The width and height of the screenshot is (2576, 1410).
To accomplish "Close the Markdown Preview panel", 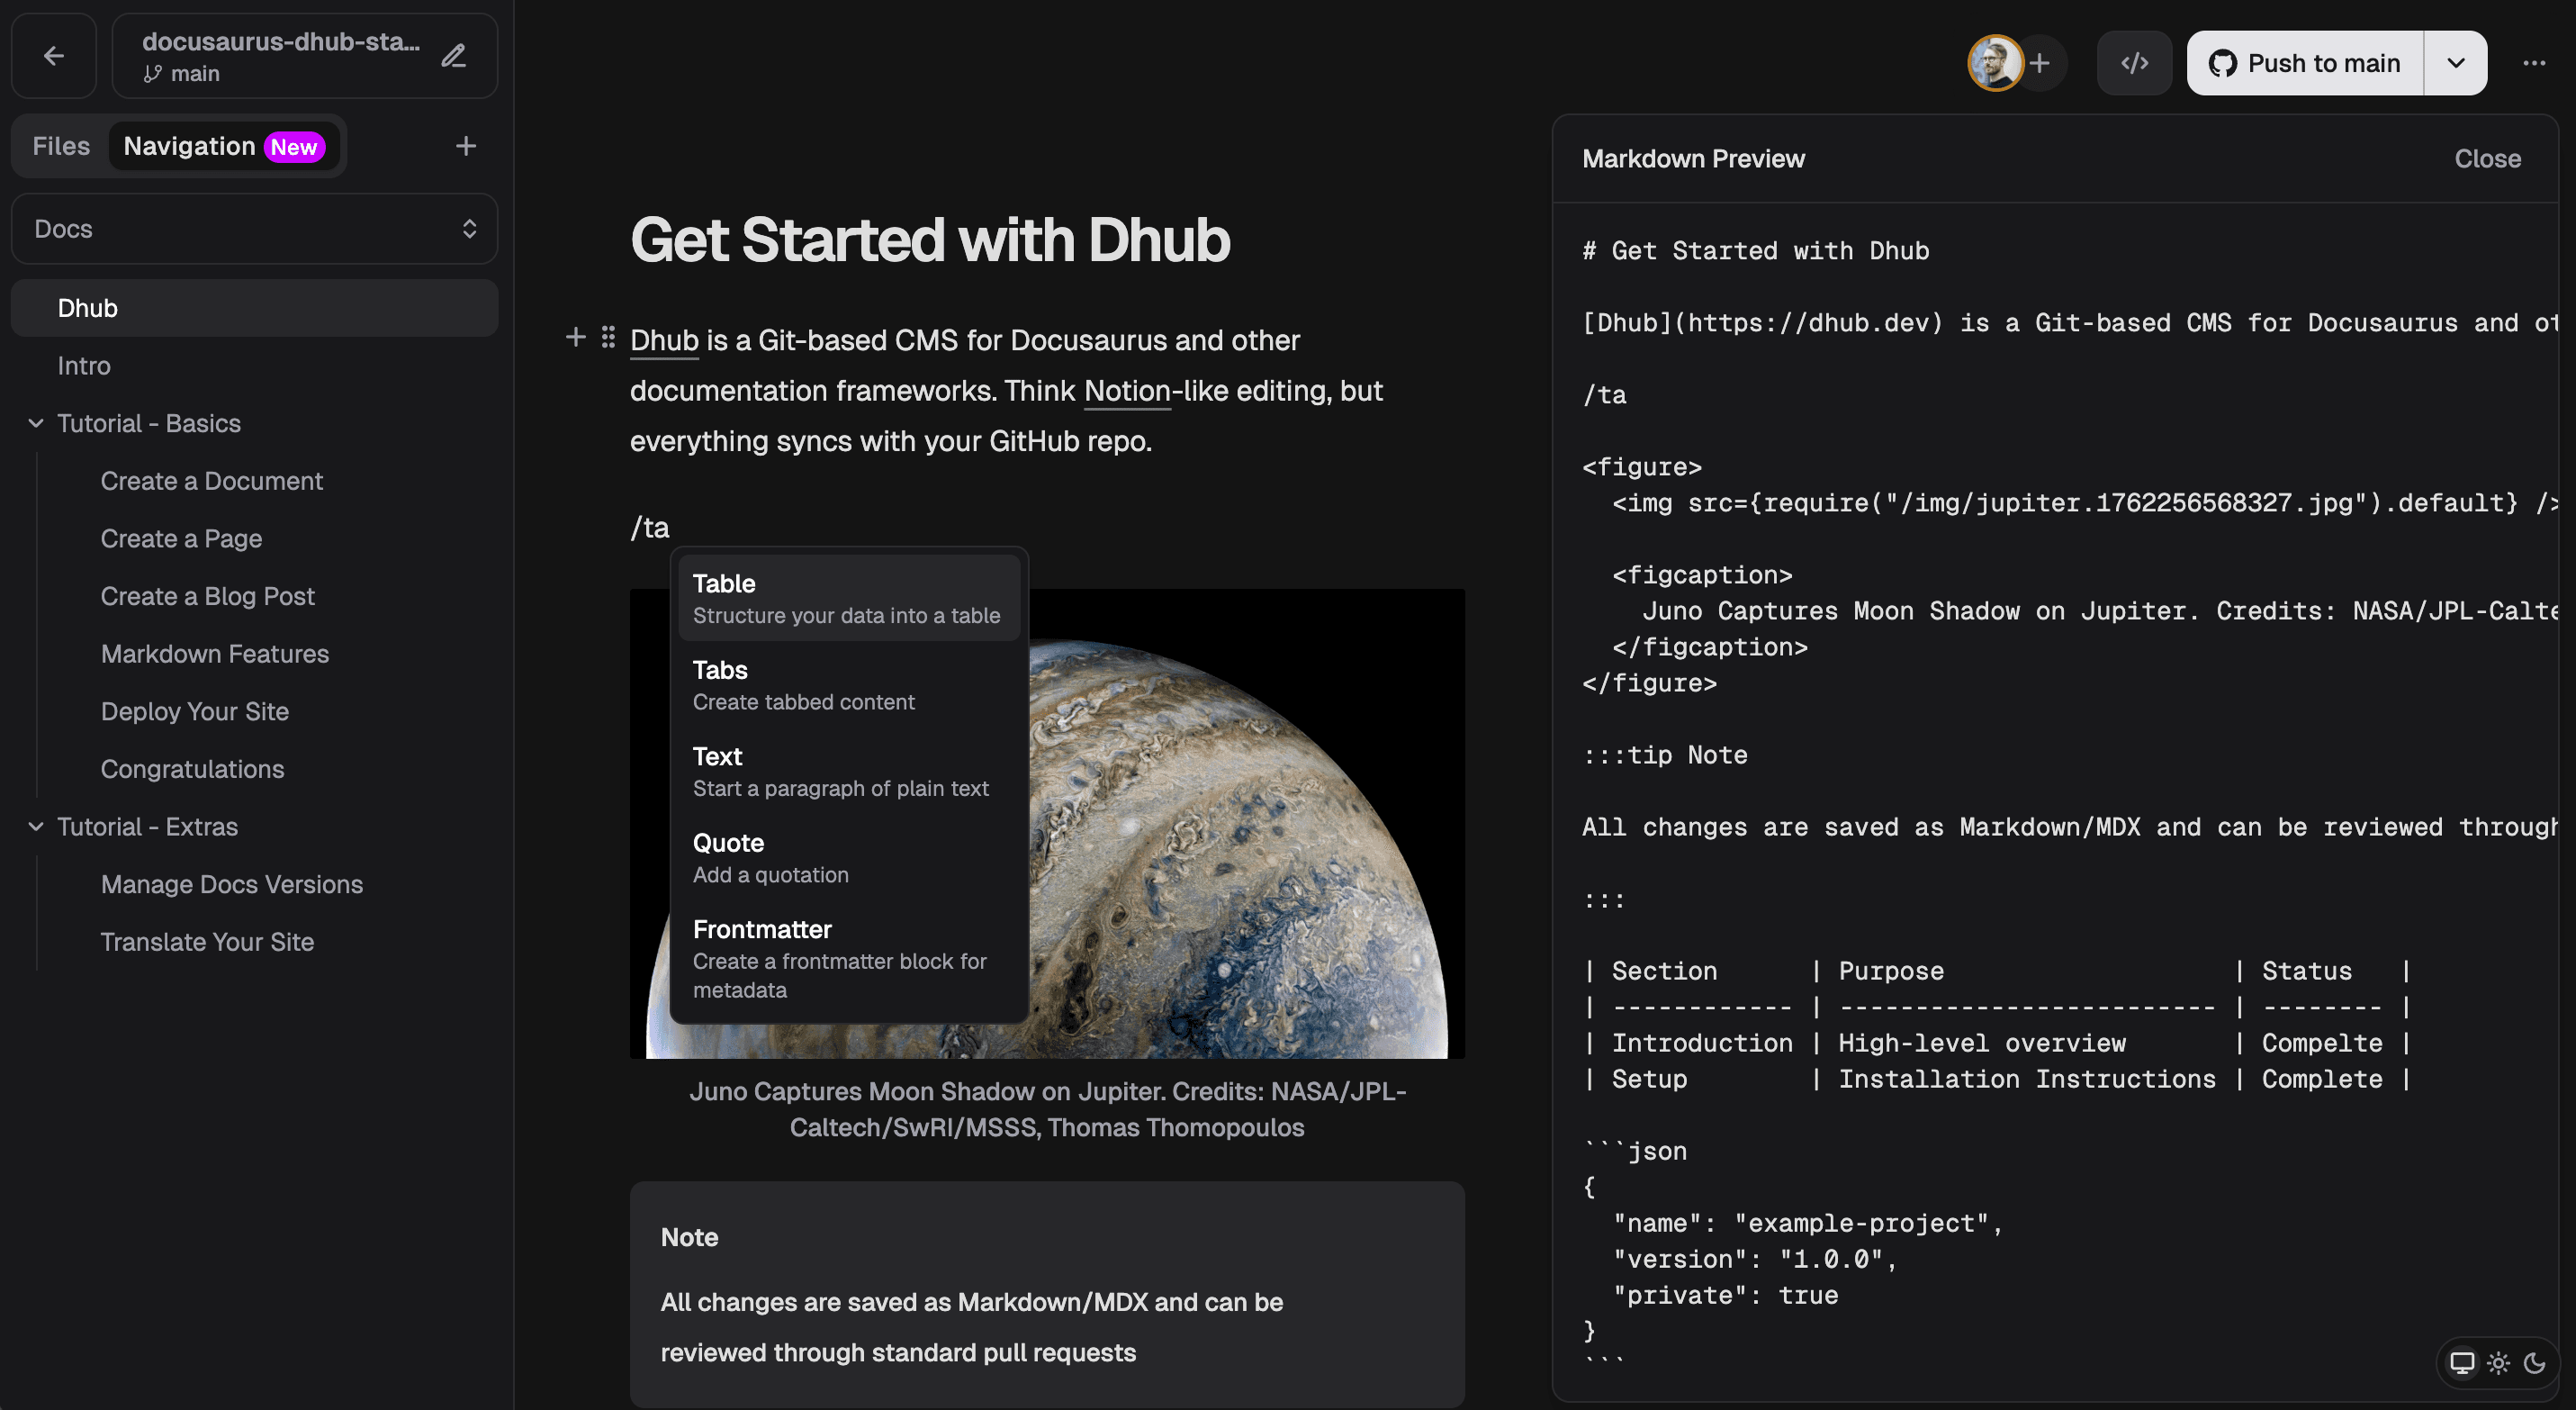I will pos(2487,158).
